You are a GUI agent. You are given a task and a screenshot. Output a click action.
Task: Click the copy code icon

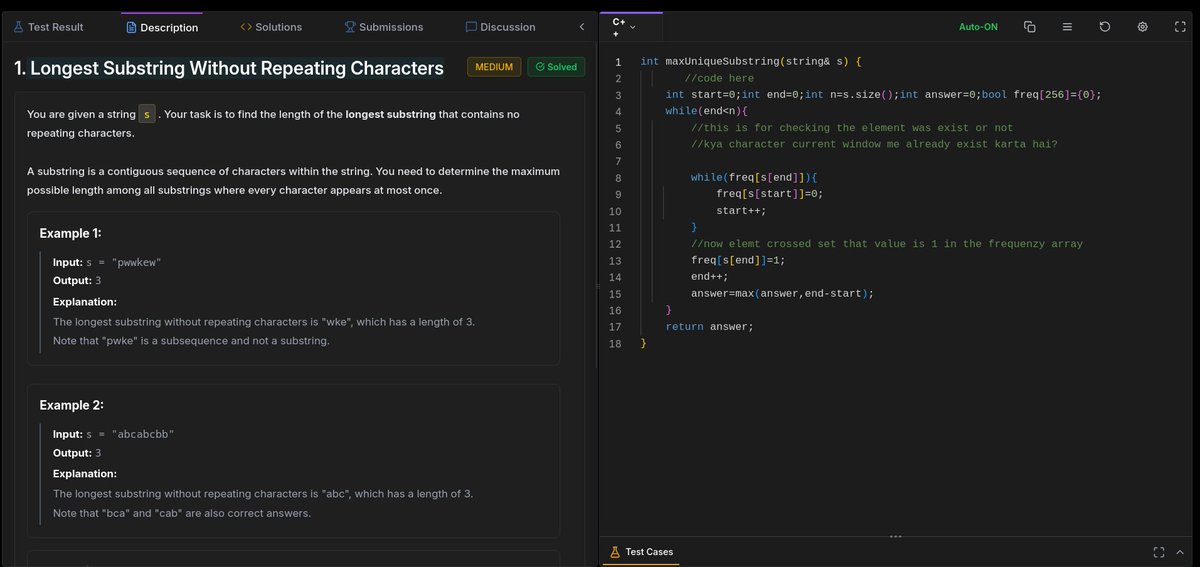(x=1030, y=27)
